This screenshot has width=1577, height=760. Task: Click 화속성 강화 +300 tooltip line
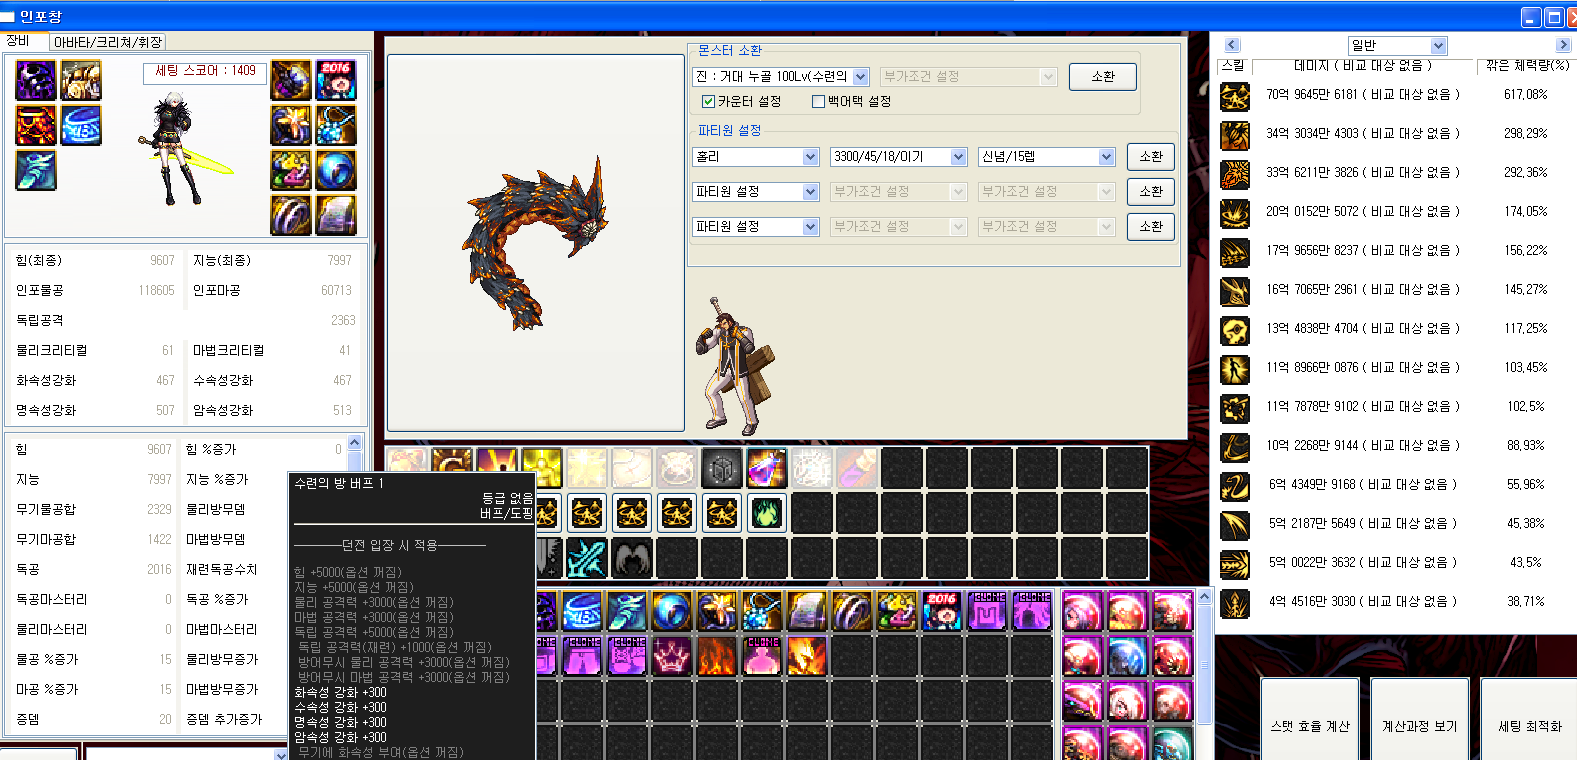coord(340,692)
